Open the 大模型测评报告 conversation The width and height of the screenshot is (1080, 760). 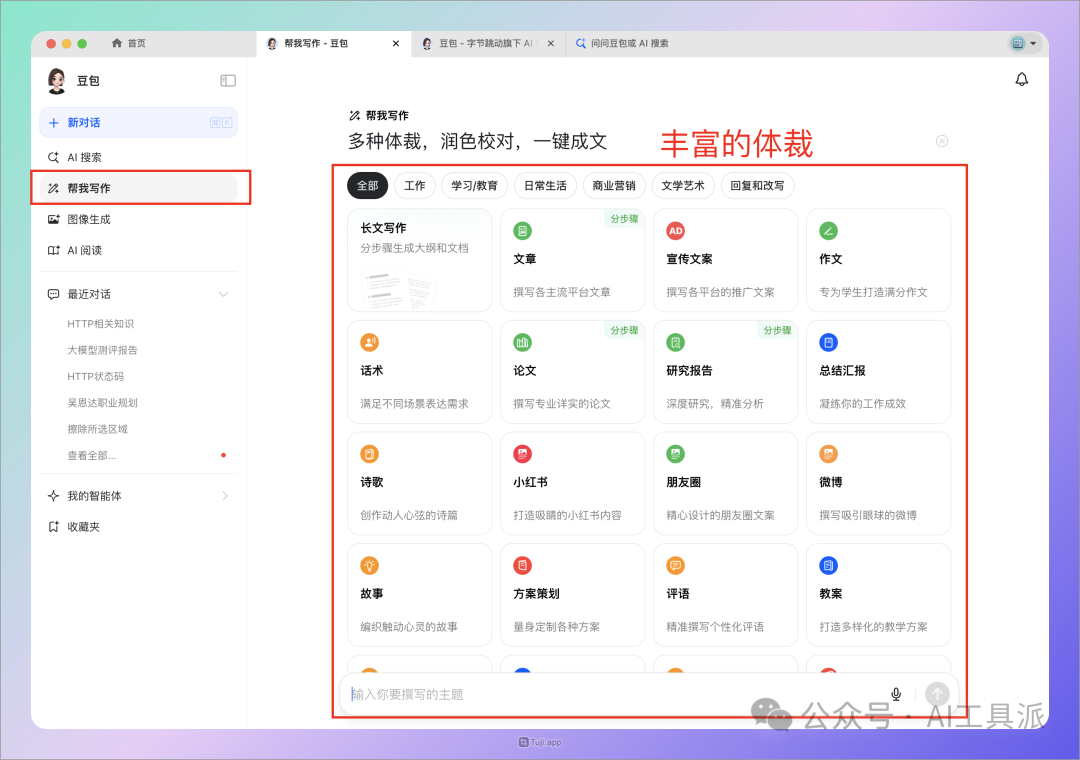point(102,350)
